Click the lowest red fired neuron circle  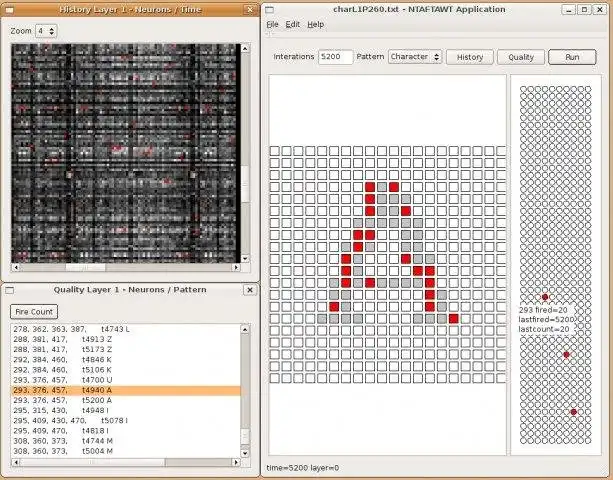click(574, 412)
